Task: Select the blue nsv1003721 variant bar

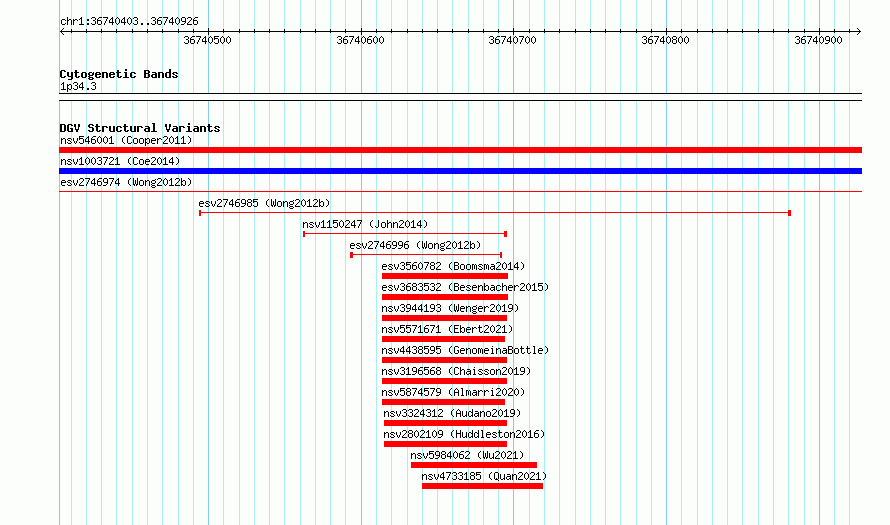Action: point(460,171)
